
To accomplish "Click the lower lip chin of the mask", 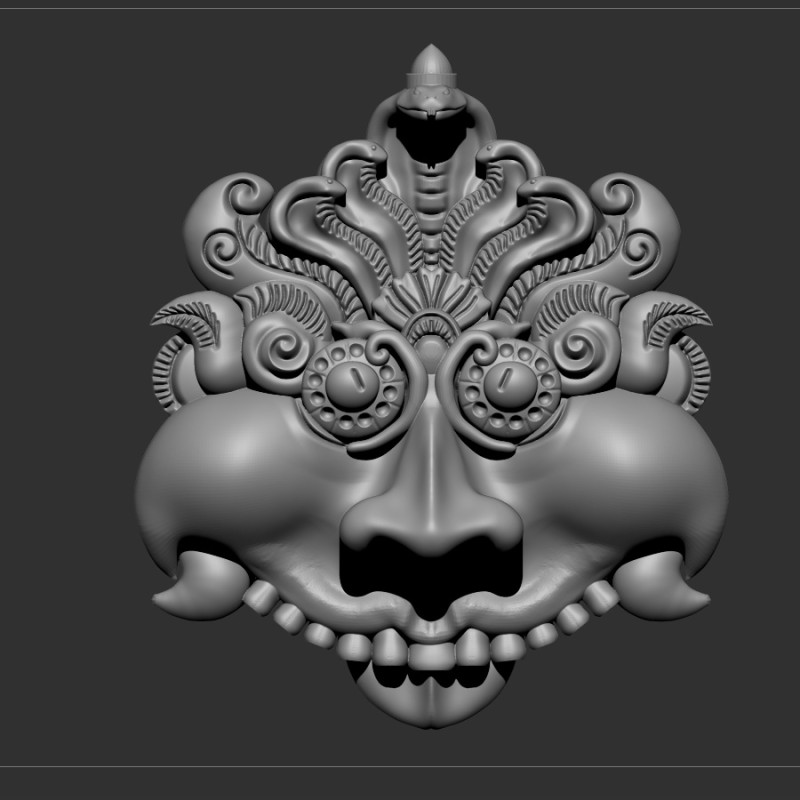I will pos(432,702).
